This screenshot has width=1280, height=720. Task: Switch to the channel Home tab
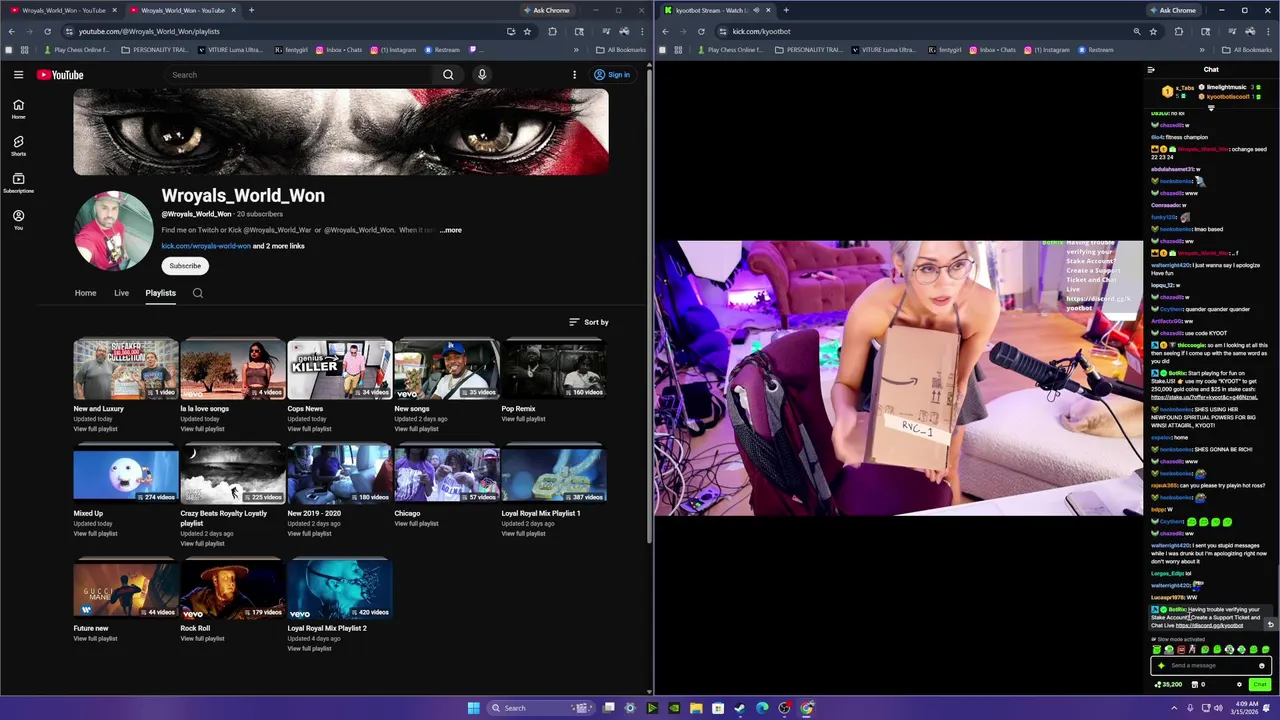click(x=85, y=293)
